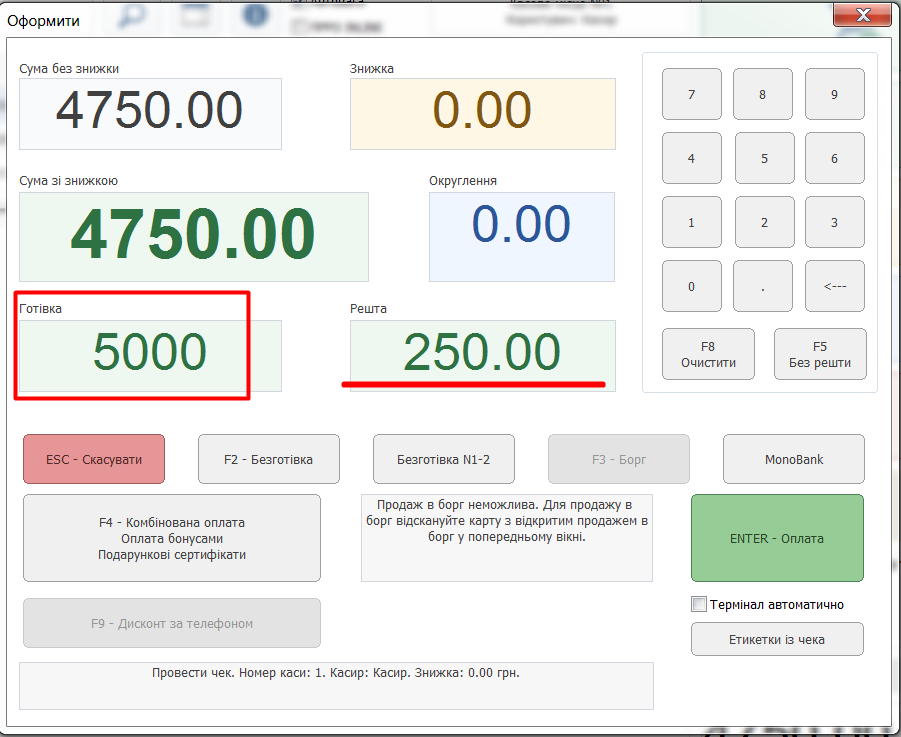
Task: Click the Продаж в борг неможлива message
Action: (x=507, y=521)
